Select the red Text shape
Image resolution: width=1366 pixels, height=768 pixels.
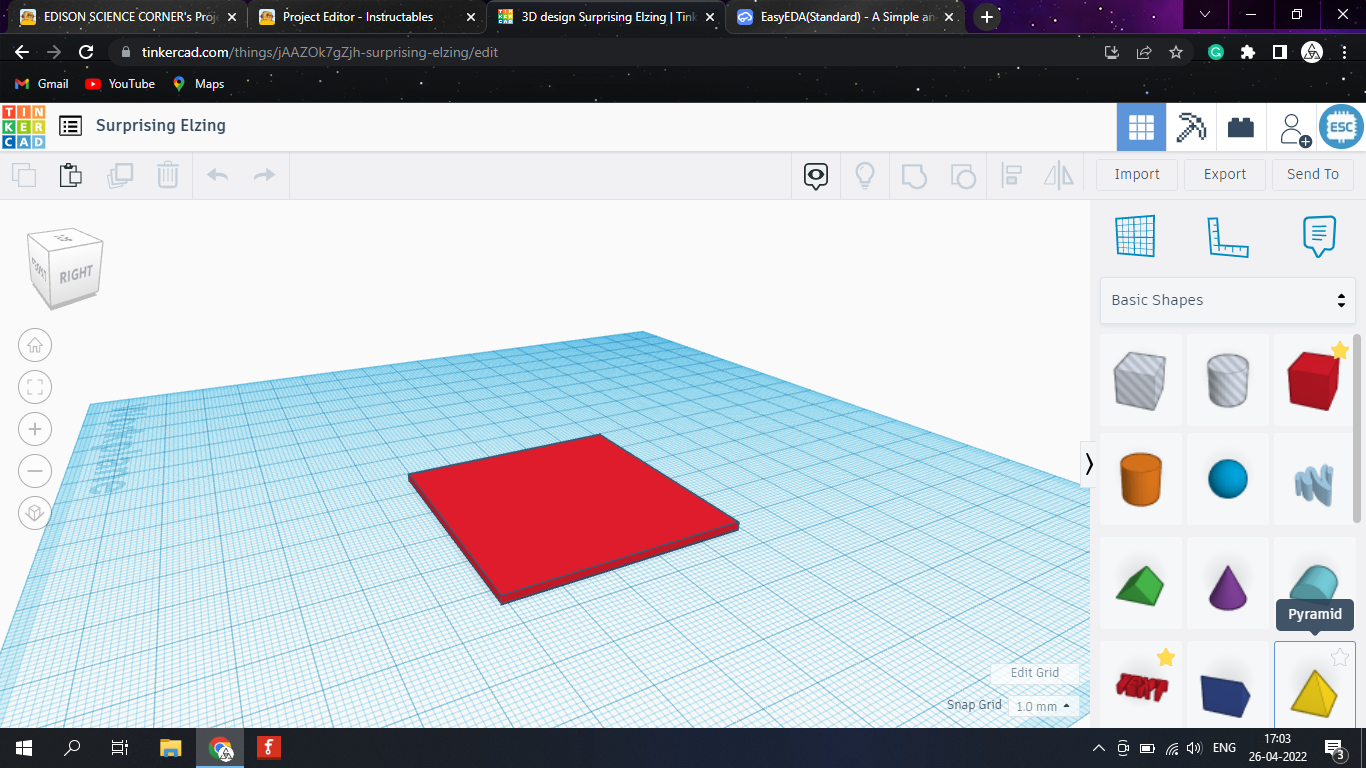pos(1141,686)
